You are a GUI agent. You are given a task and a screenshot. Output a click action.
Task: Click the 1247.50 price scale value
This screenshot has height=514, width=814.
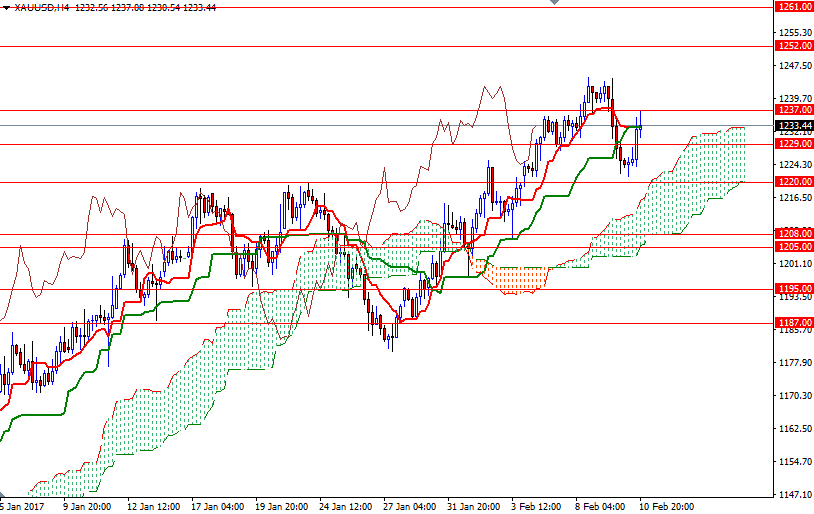point(794,66)
